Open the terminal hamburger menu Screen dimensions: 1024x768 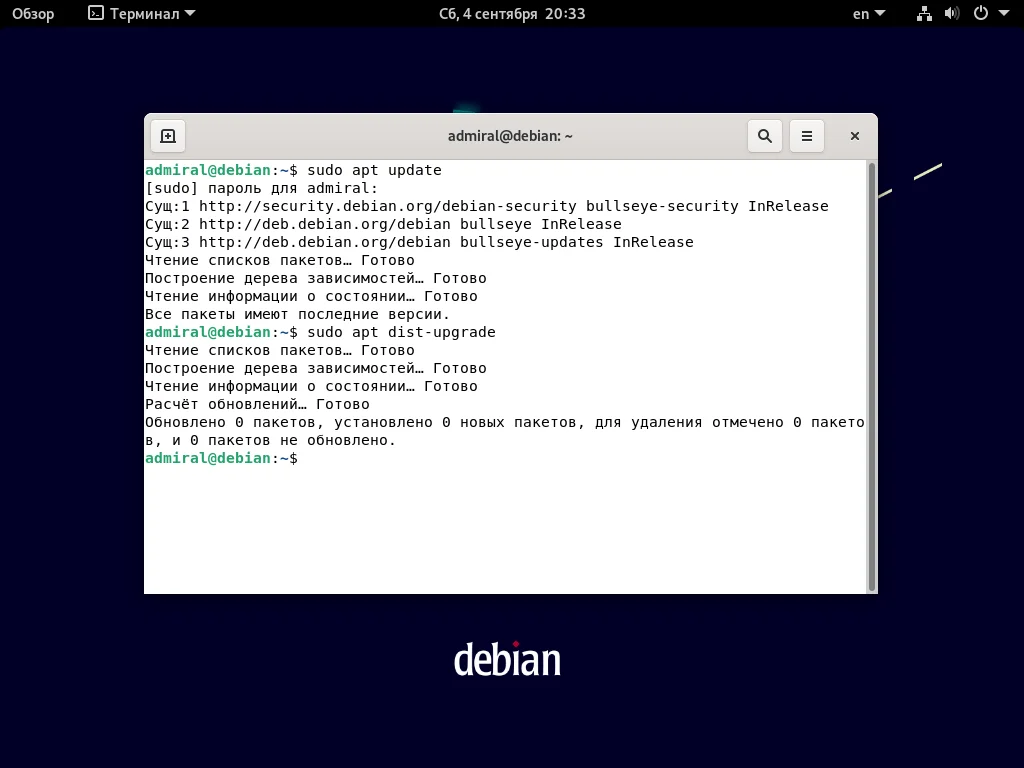[x=807, y=135]
